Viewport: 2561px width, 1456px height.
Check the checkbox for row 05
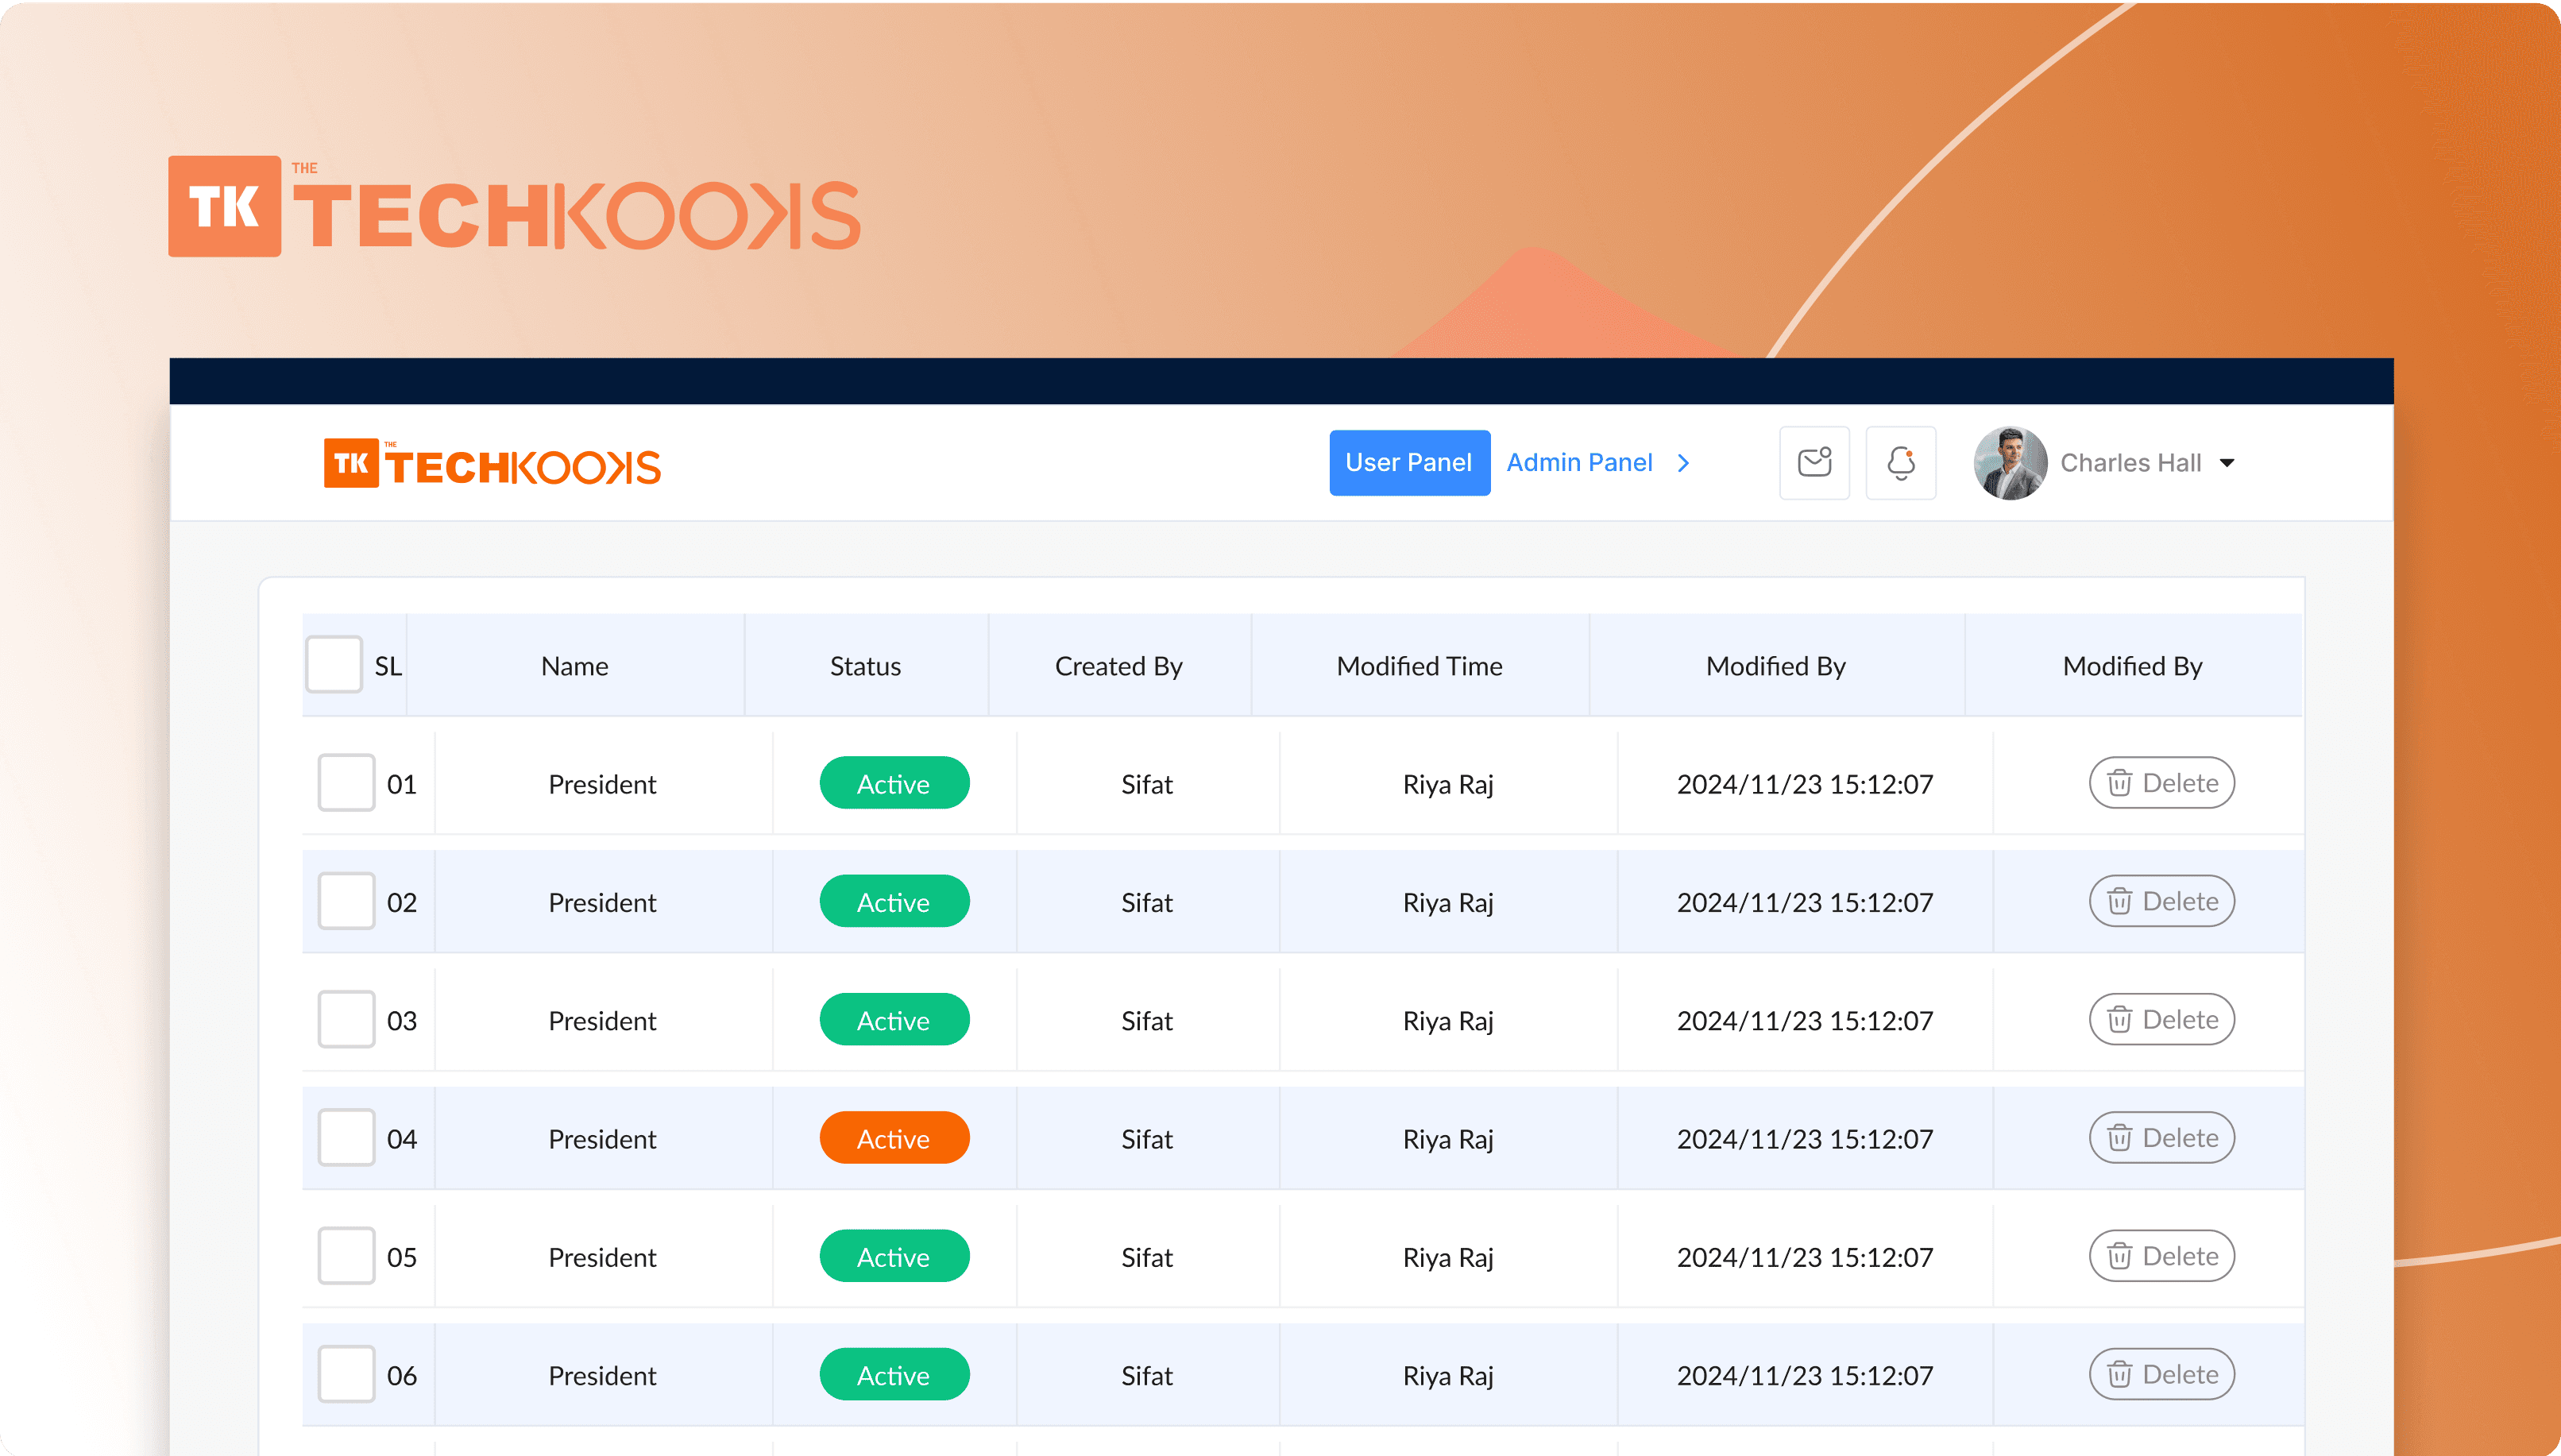pos(346,1256)
